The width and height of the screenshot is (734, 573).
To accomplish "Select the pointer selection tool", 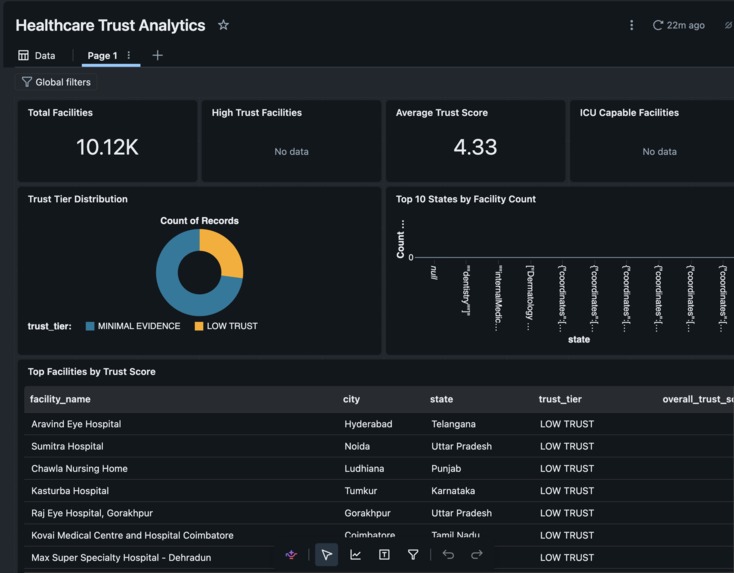I will (326, 555).
